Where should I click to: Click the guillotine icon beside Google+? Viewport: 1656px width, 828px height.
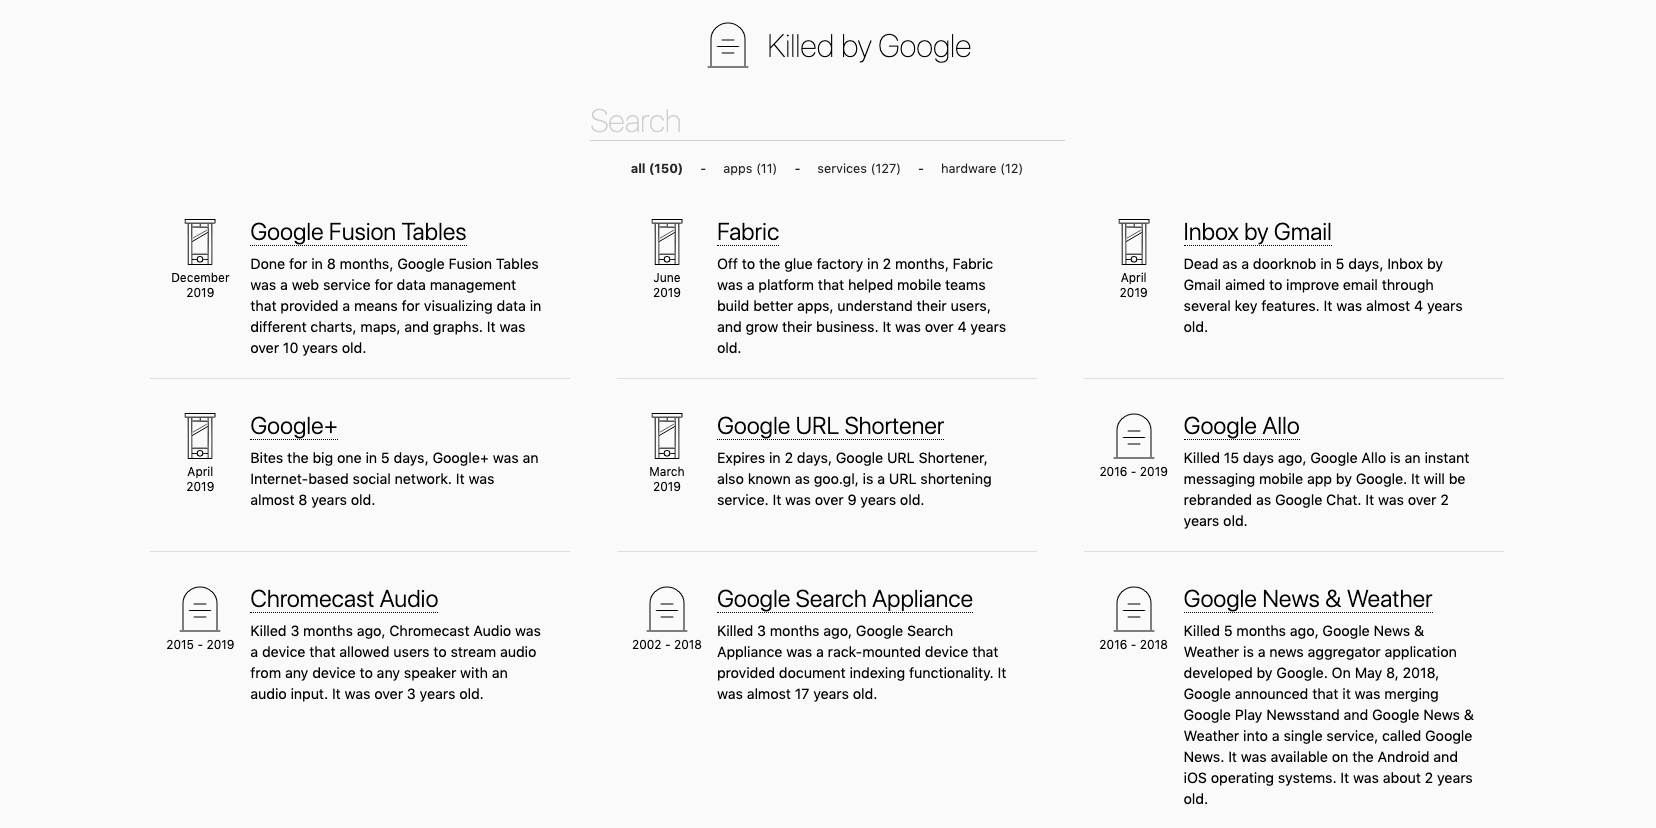click(200, 436)
